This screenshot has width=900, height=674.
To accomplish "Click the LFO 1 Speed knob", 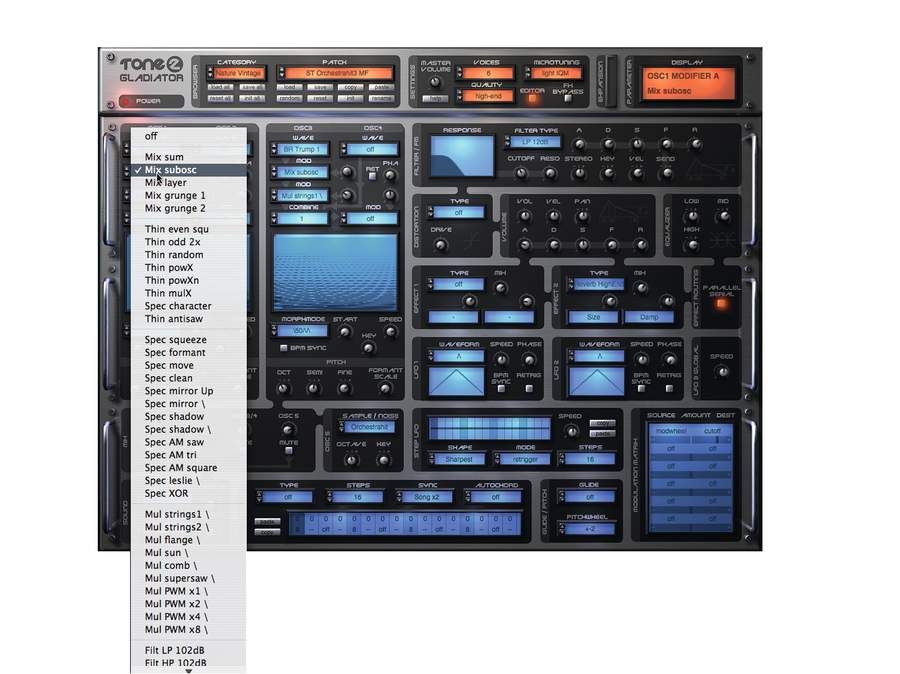I will pyautogui.click(x=501, y=360).
